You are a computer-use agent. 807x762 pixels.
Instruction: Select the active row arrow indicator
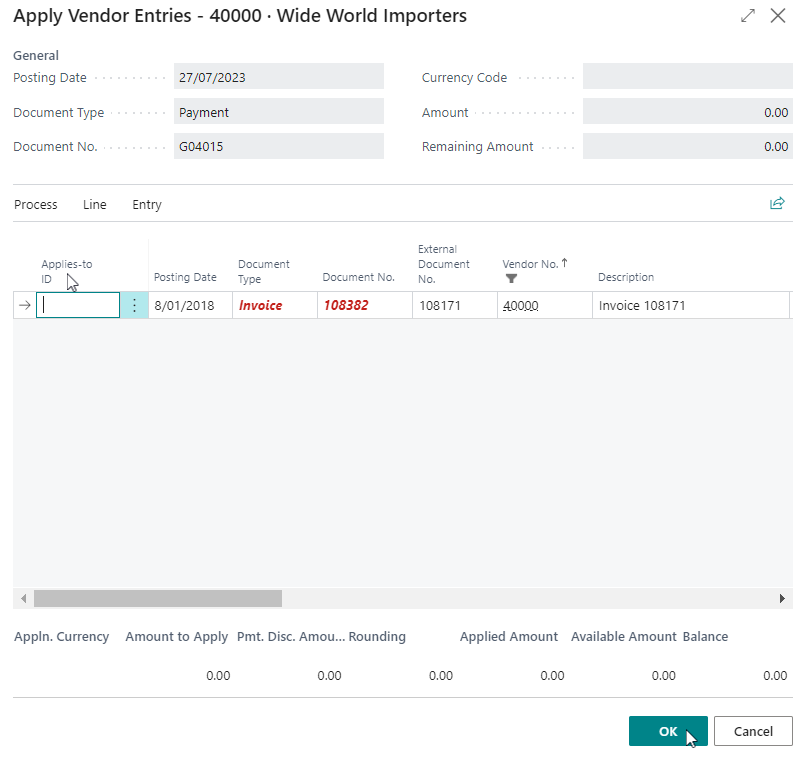click(22, 305)
